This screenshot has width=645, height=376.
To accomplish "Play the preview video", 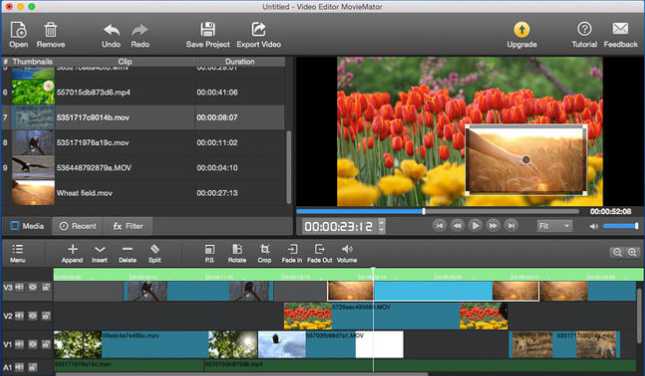I will [475, 225].
